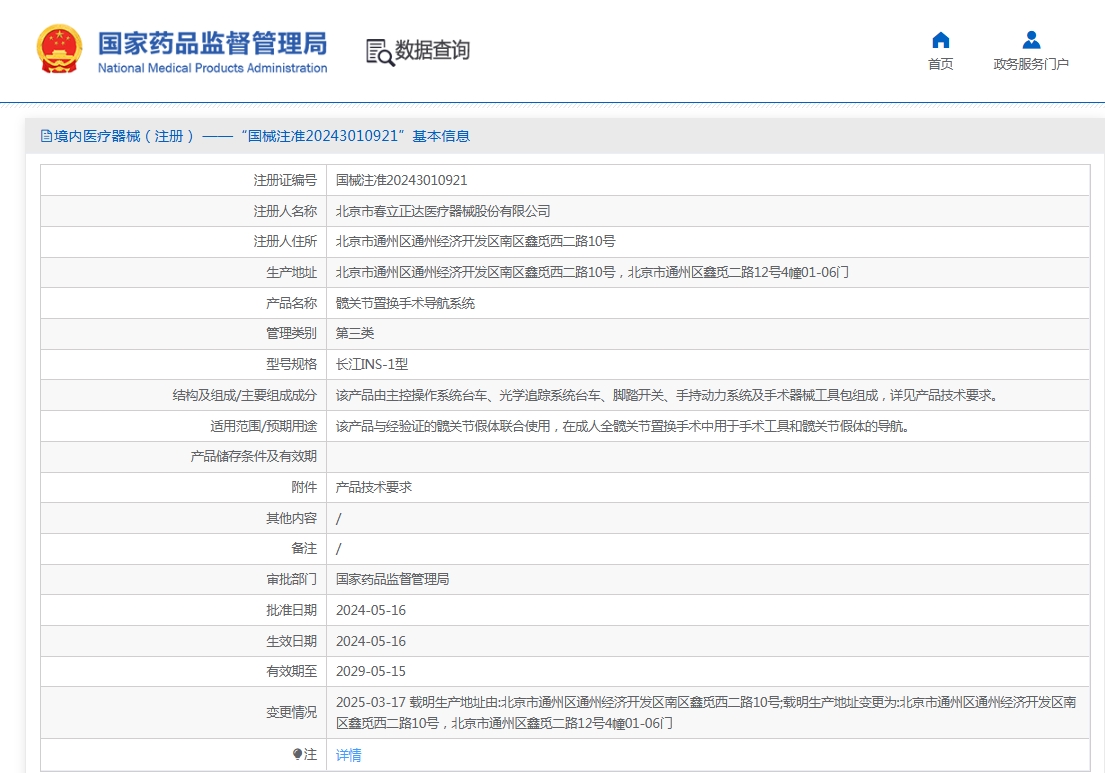Viewport: 1105px width, 773px height.
Task: Click 北京市春立正达医疗器械股份有限公司 registrant name
Action: 443,211
